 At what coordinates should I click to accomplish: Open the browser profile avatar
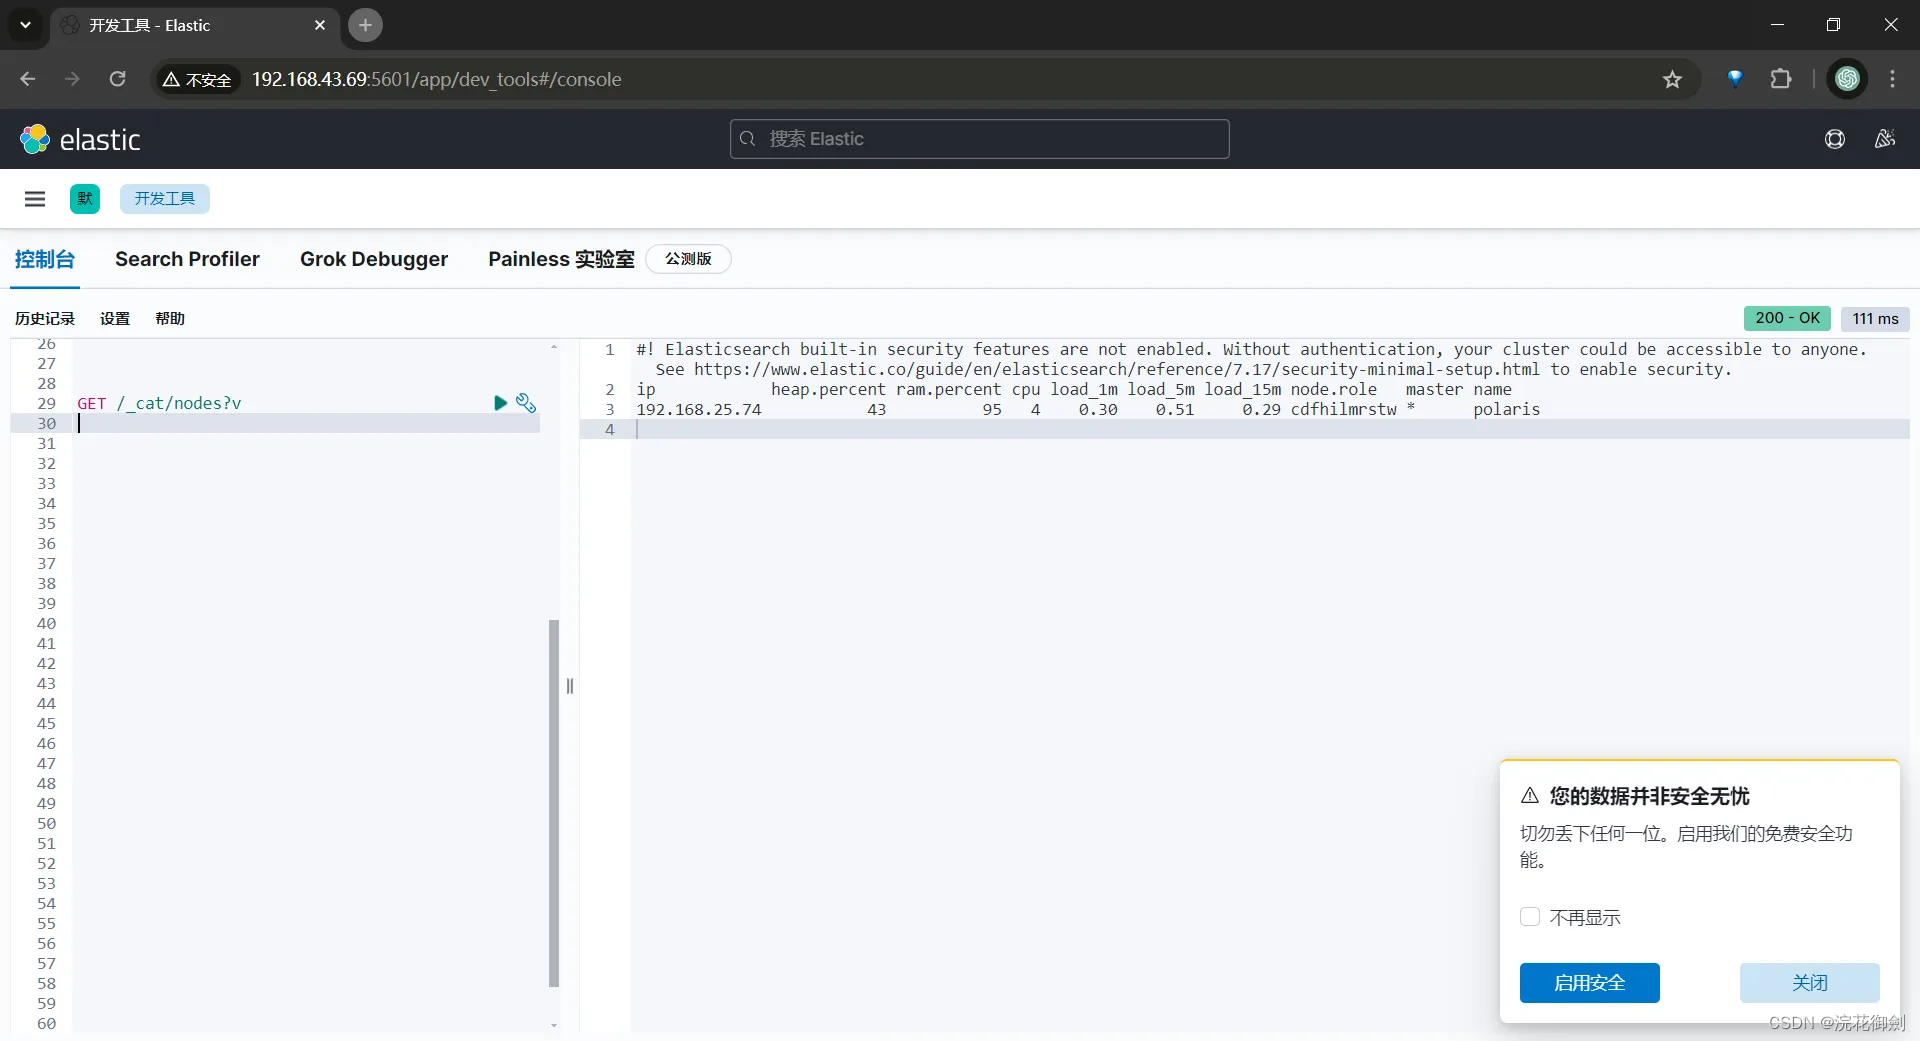click(x=1847, y=79)
